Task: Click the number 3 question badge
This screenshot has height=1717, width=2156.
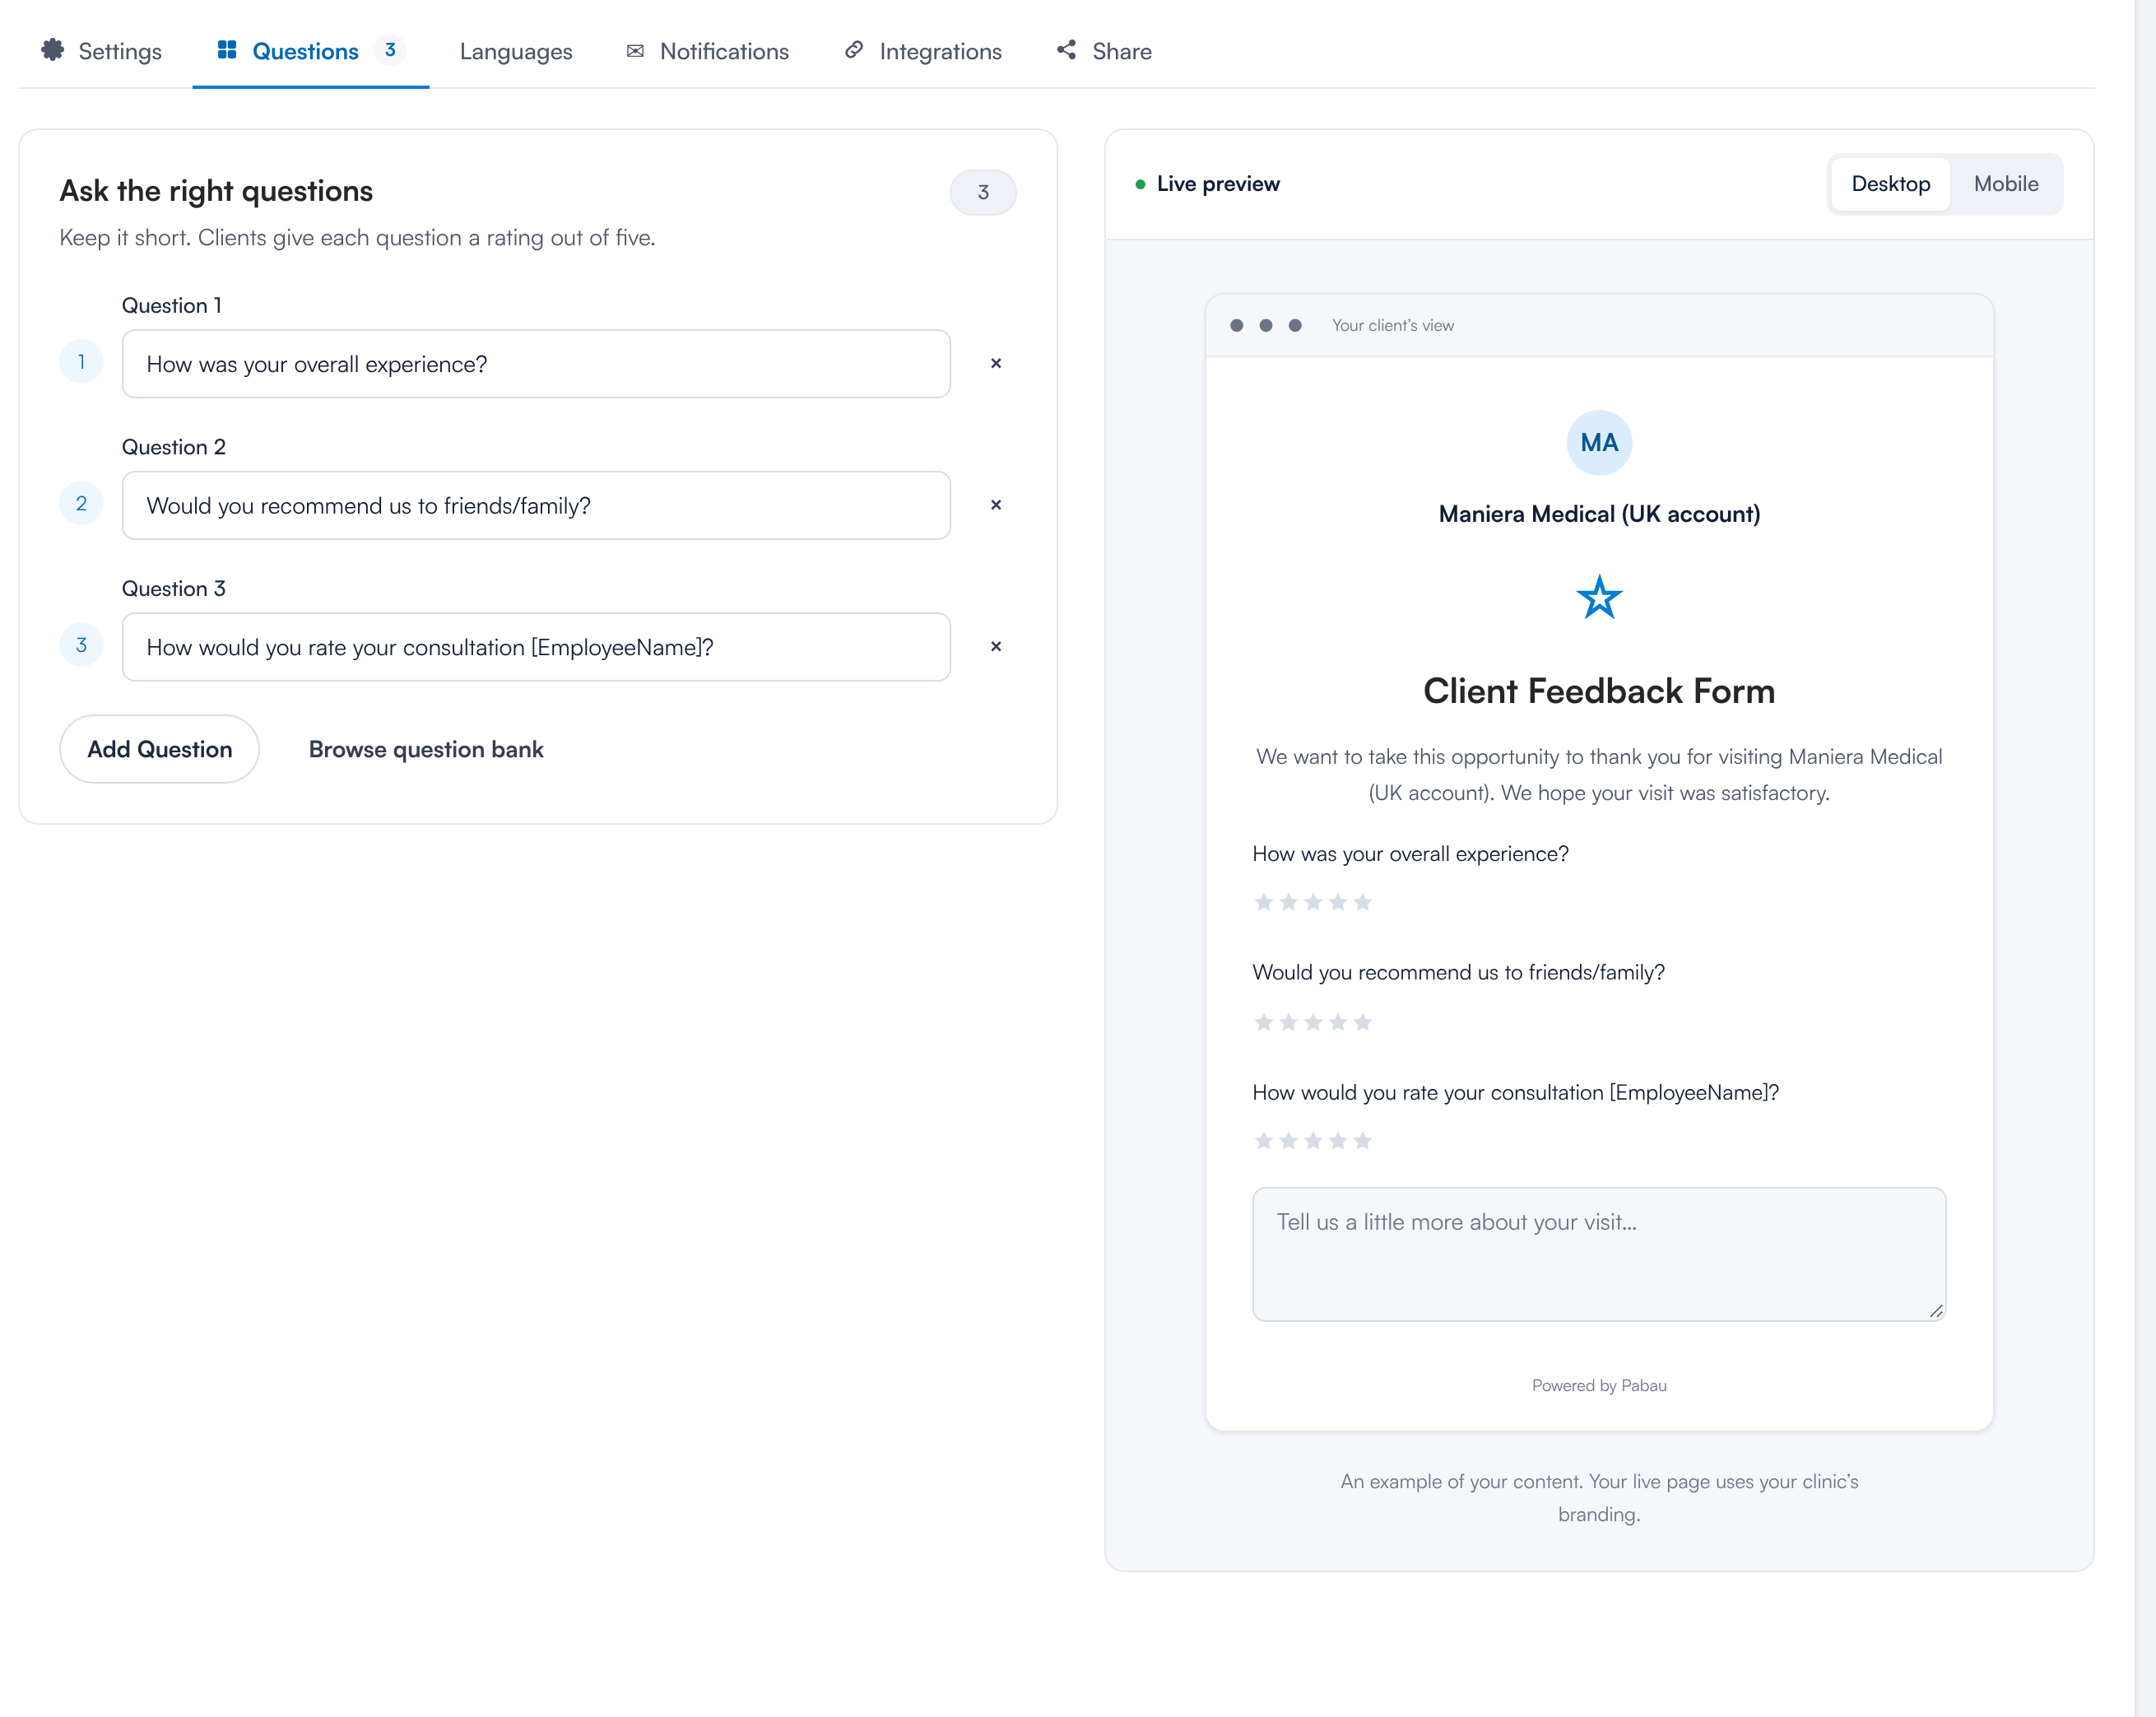Action: pyautogui.click(x=82, y=645)
